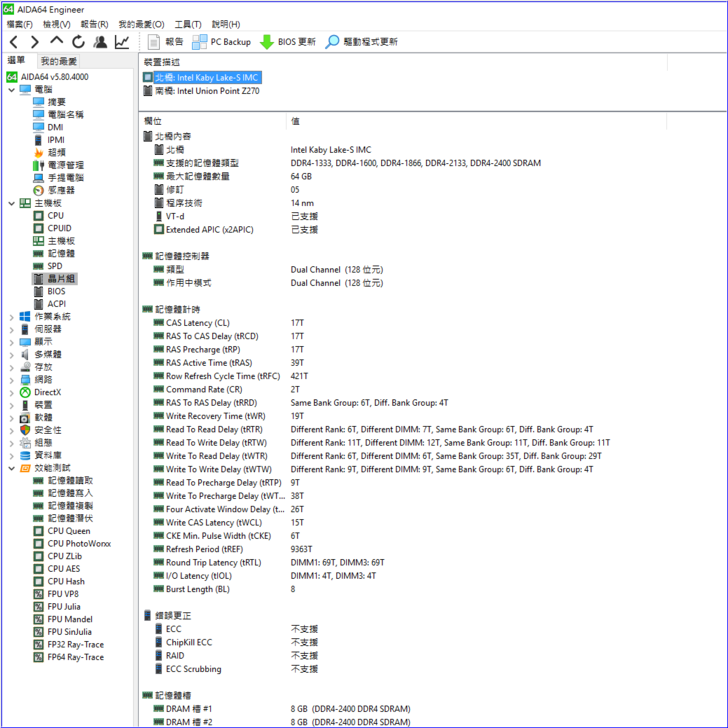Viewport: 728px width, 728px height.
Task: Expand the 伺服器 server tree node
Action: point(12,330)
